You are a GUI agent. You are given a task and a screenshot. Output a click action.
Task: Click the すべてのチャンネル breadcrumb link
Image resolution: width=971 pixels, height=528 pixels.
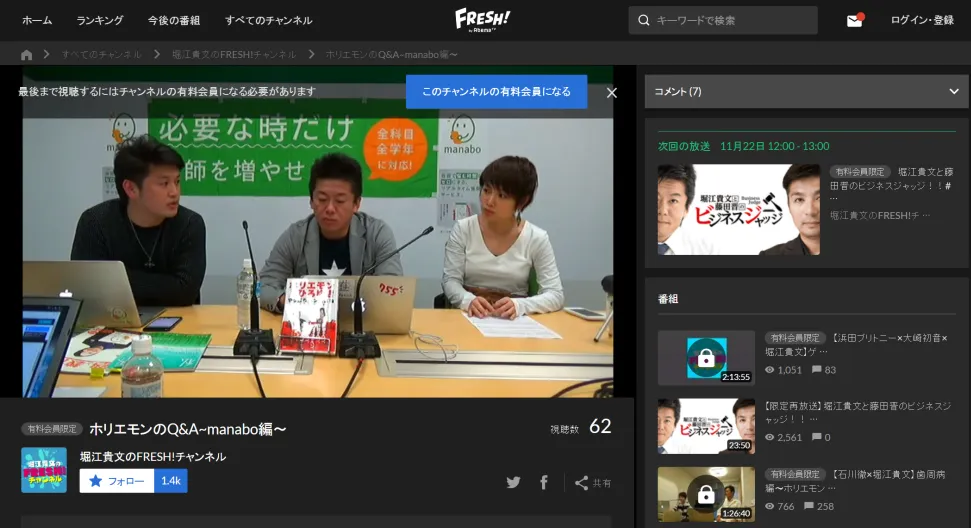coord(102,54)
